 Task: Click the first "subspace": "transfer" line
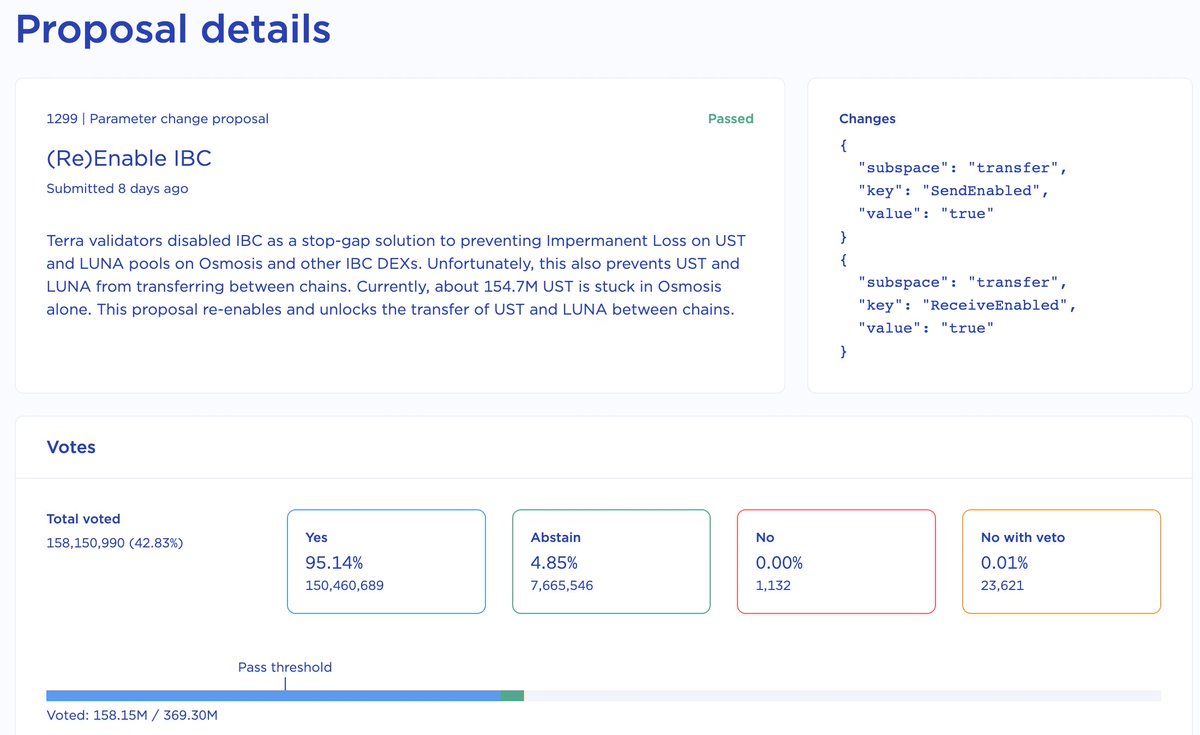point(963,167)
